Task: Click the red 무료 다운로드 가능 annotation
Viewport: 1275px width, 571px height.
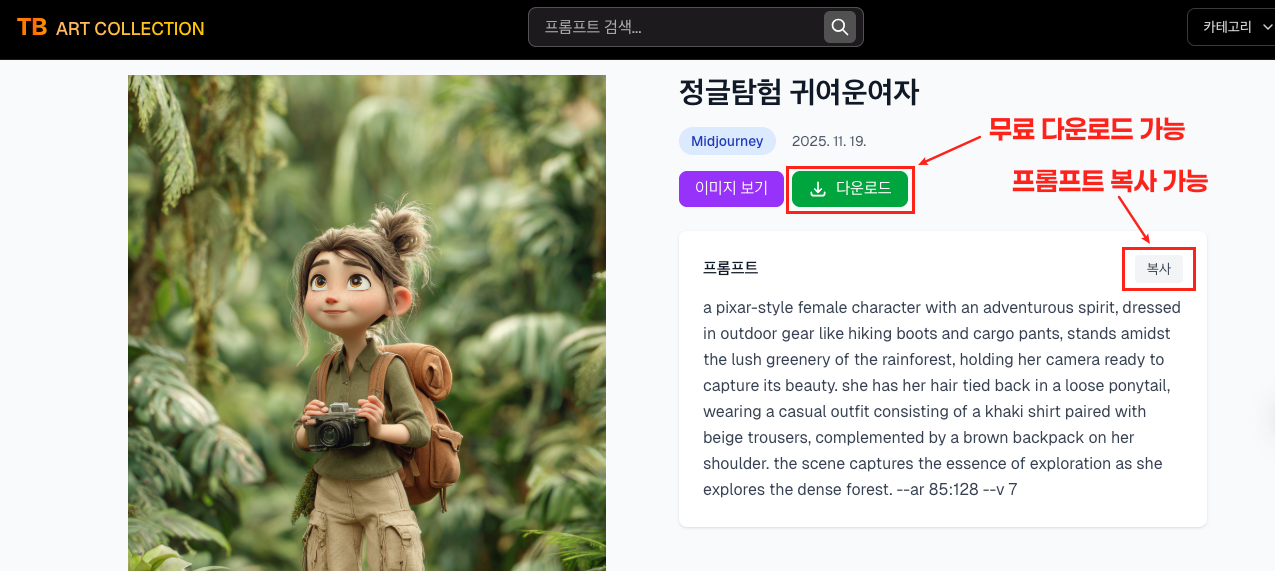Action: [1087, 129]
